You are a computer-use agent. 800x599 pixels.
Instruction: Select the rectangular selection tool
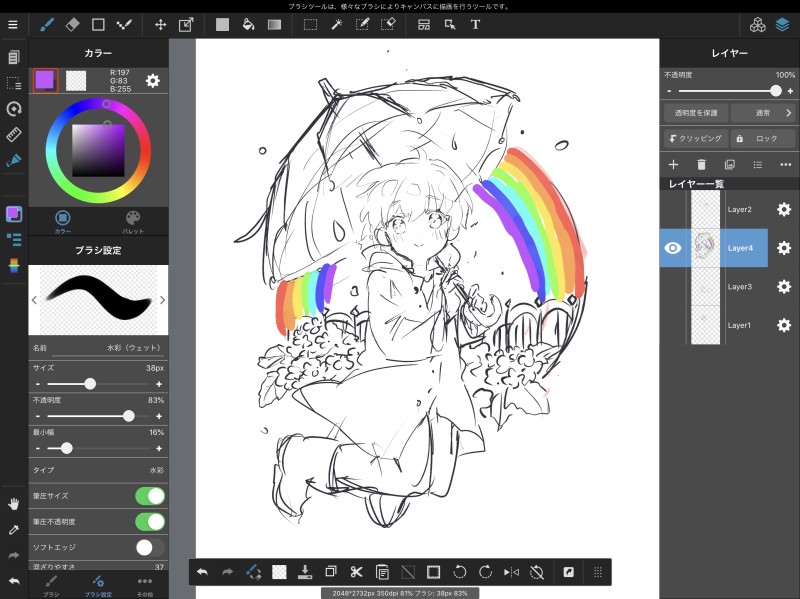(x=310, y=24)
